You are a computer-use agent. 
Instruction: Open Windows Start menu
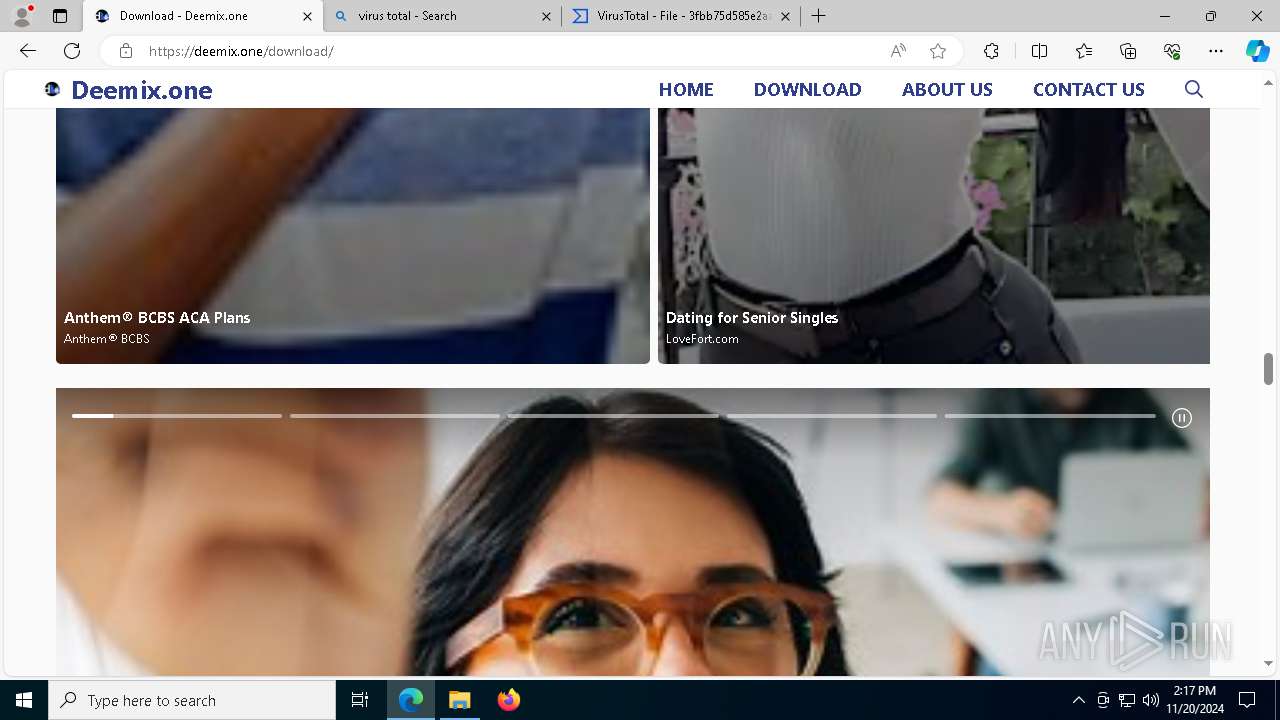click(24, 700)
